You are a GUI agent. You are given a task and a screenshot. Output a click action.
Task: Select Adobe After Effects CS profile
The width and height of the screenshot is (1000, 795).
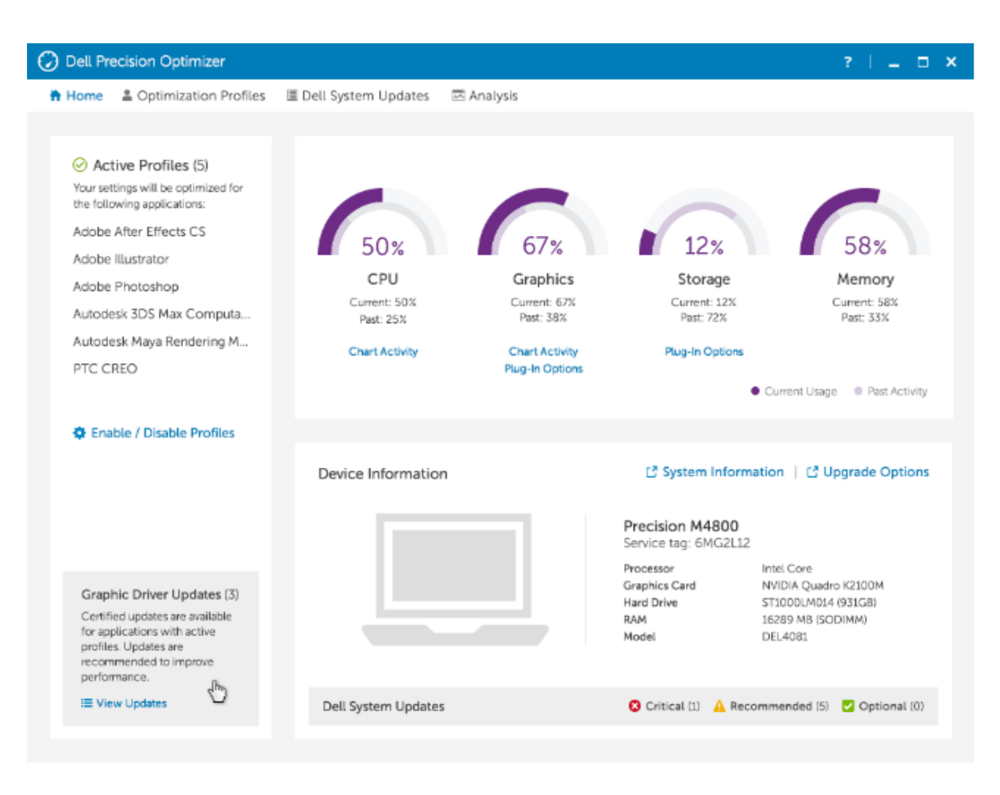[x=139, y=231]
